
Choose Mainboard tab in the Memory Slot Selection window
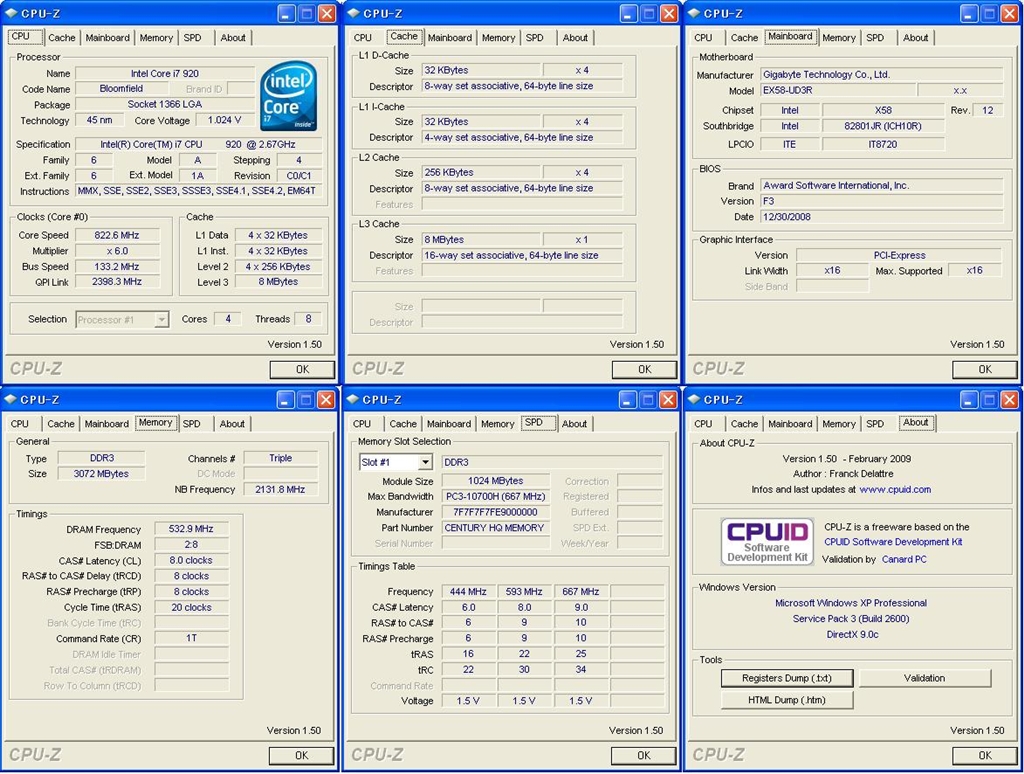(449, 424)
